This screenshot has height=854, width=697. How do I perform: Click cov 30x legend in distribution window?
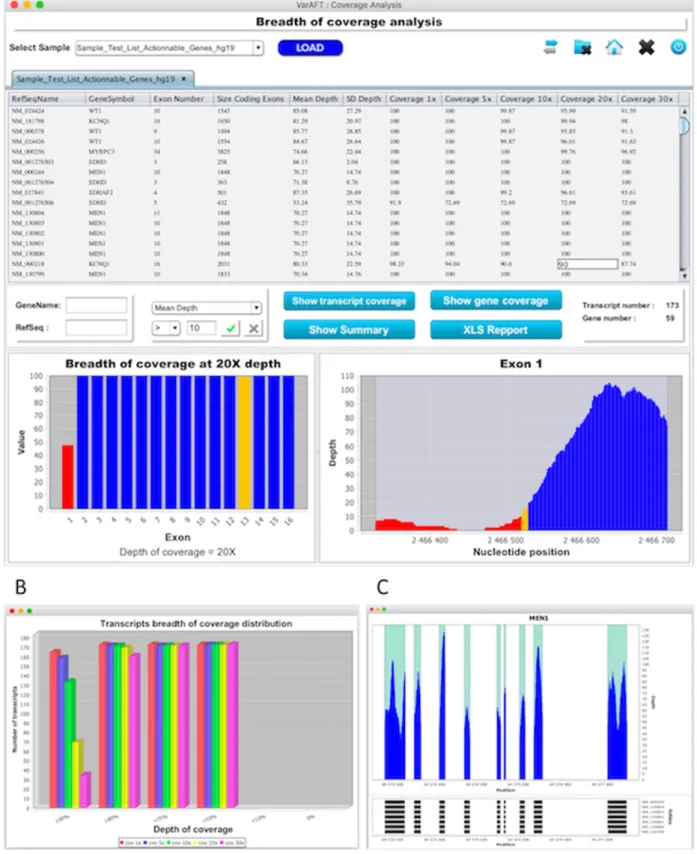click(232, 843)
